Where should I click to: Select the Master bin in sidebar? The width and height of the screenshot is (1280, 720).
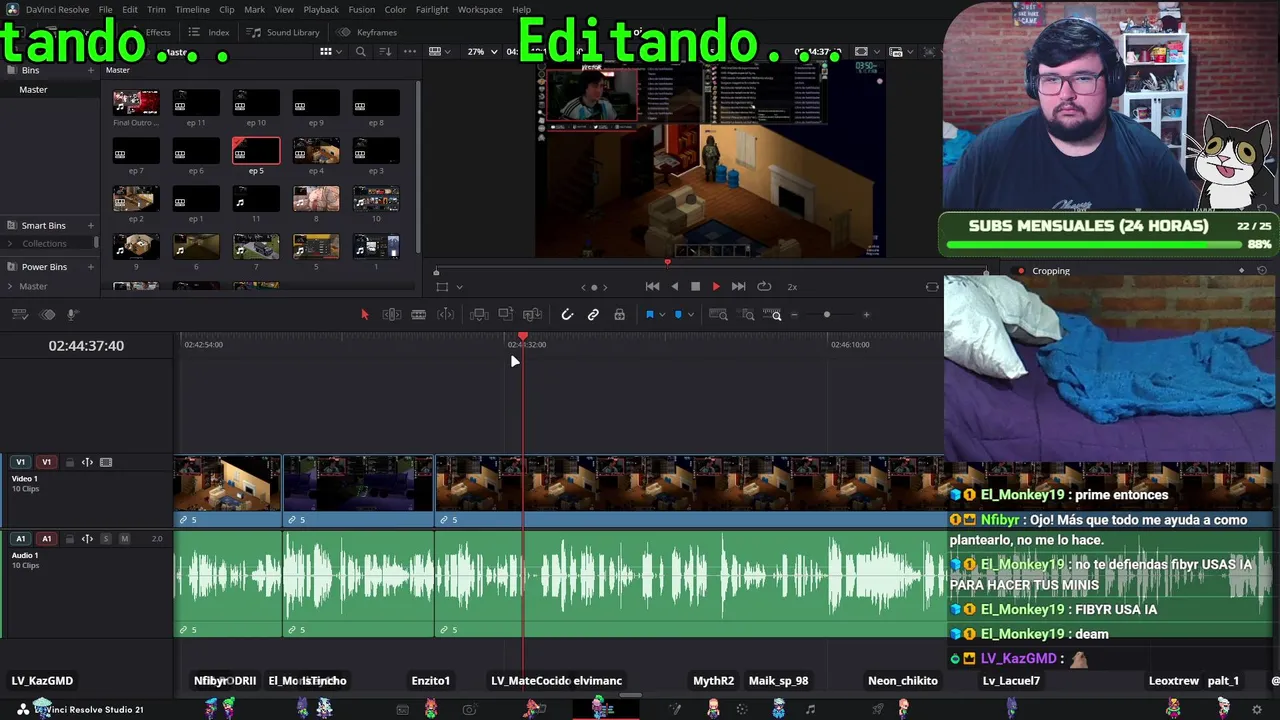50,90
